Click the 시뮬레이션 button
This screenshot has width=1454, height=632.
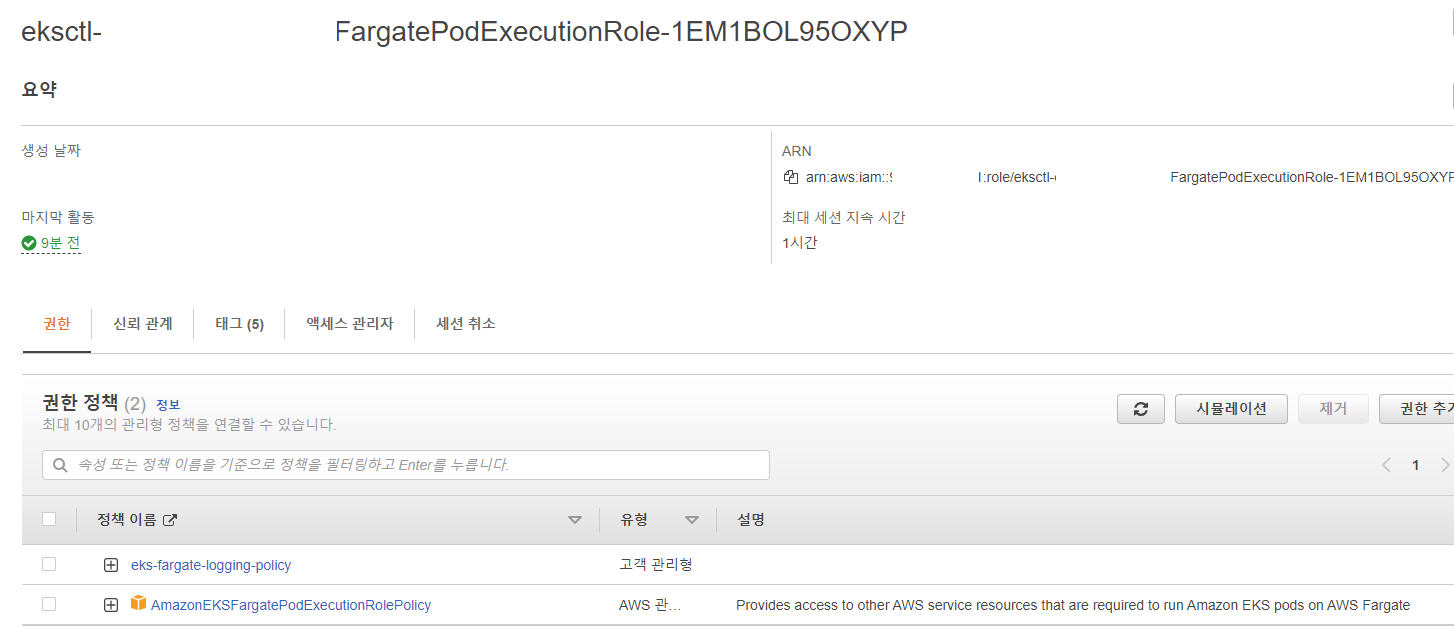(1231, 409)
